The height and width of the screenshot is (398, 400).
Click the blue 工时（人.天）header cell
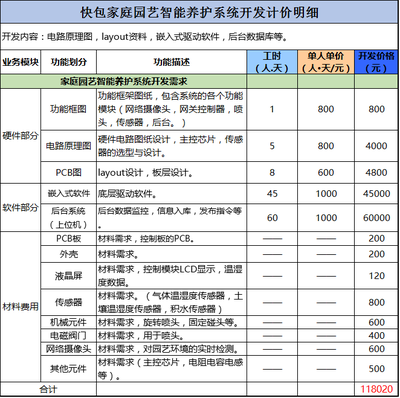[x=272, y=62]
